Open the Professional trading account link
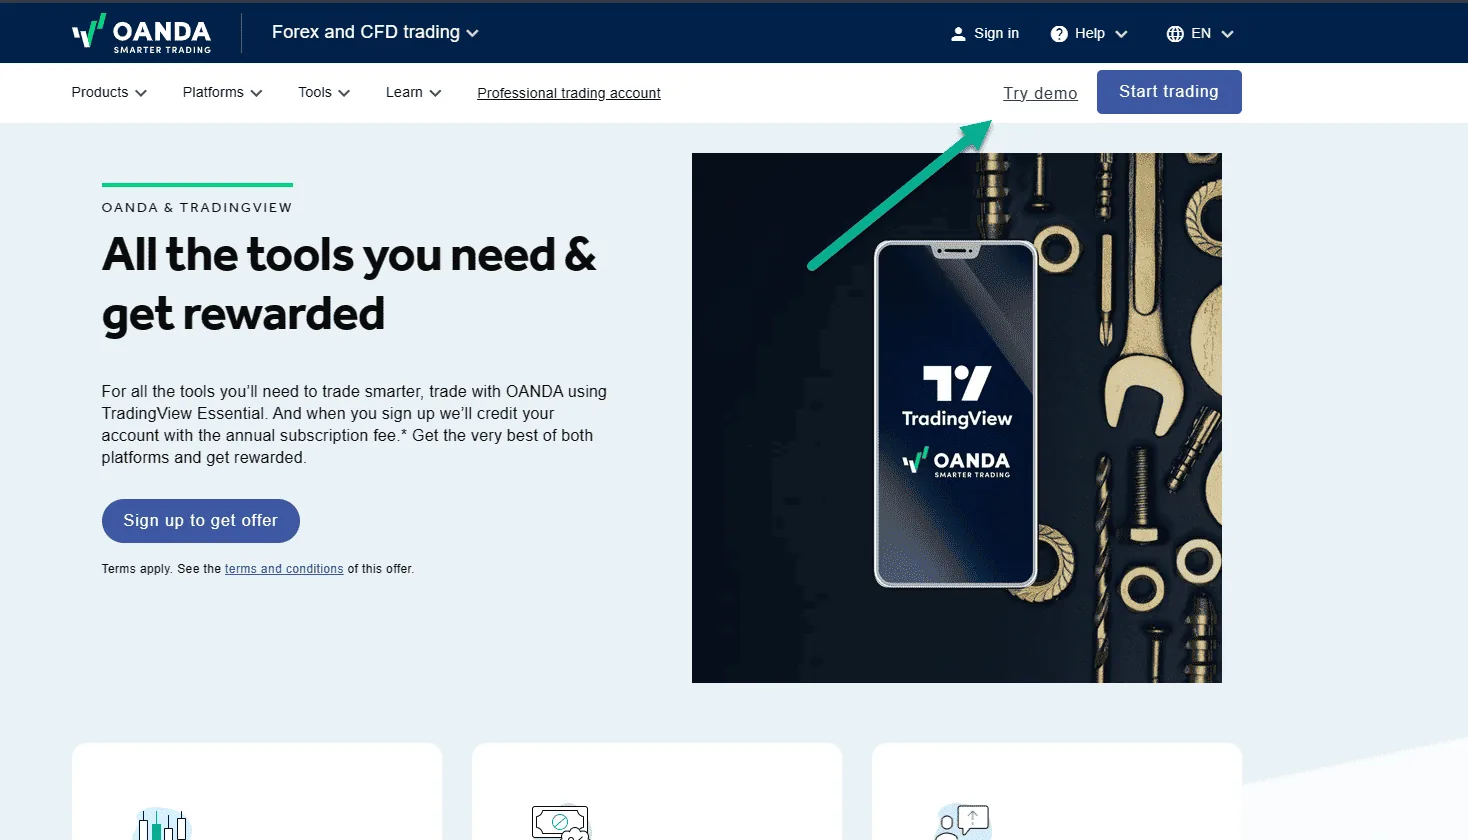The width and height of the screenshot is (1468, 840). pos(569,93)
